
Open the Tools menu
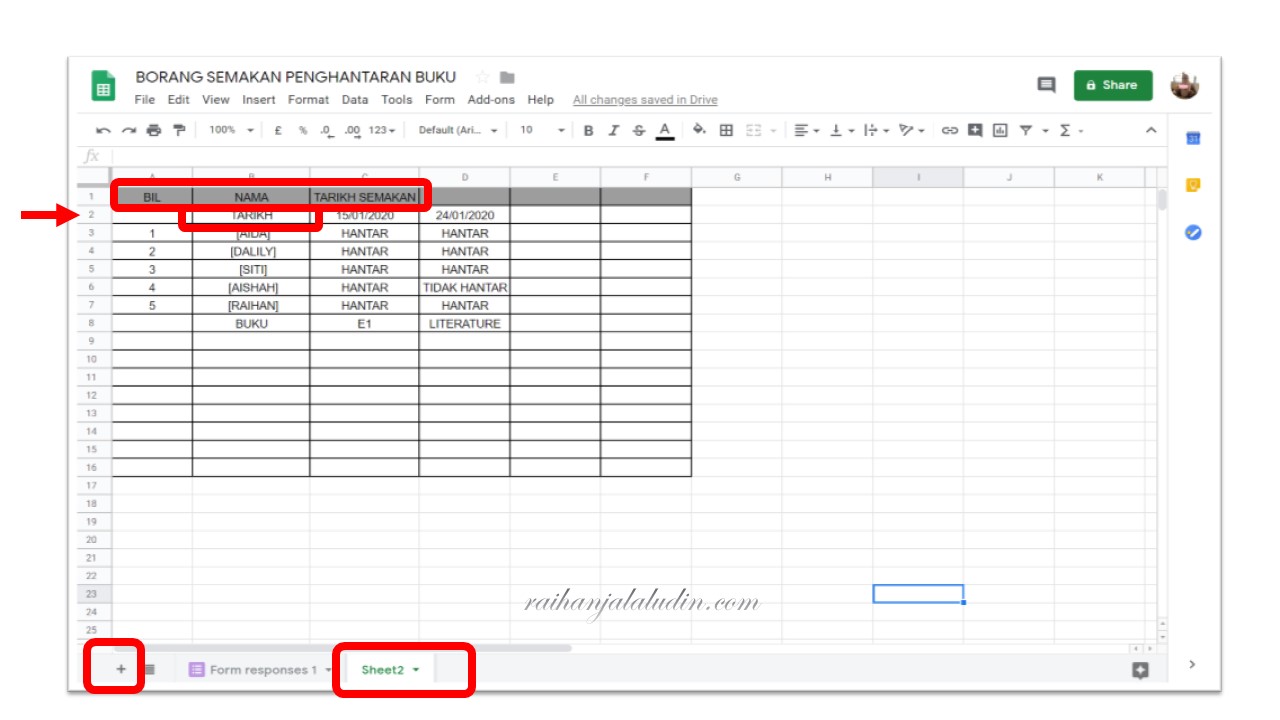pyautogui.click(x=397, y=100)
